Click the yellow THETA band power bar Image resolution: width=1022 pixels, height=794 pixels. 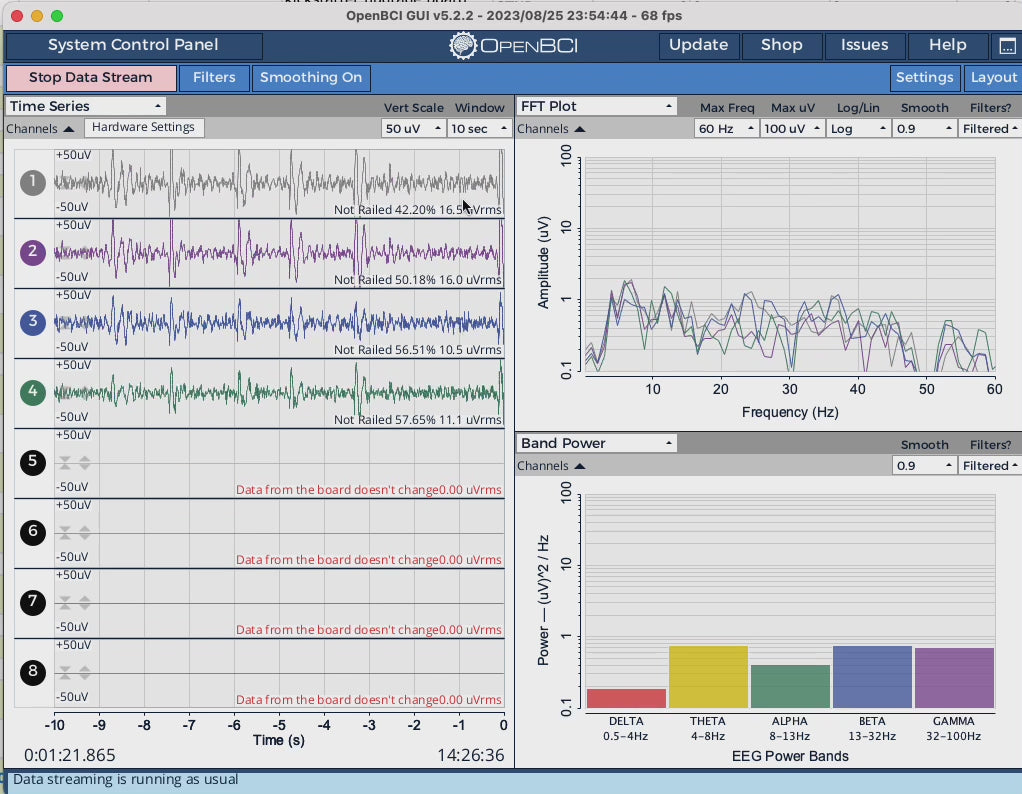(708, 677)
